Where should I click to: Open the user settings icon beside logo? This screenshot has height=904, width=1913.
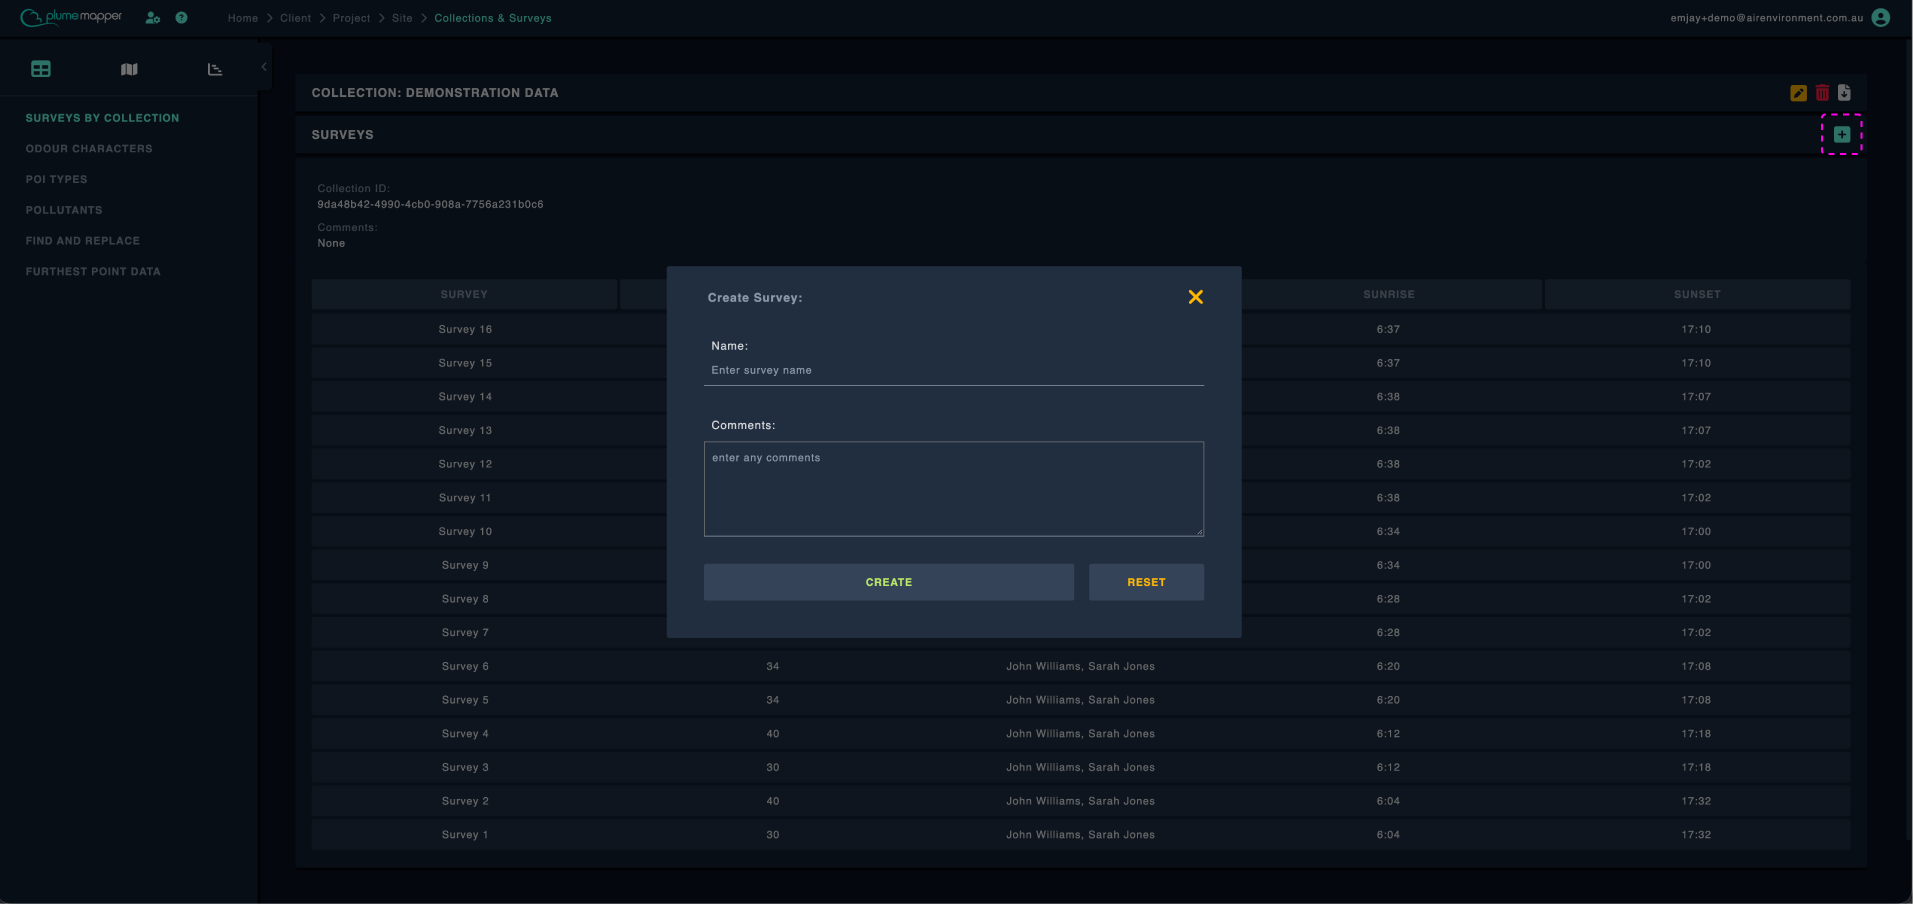point(152,18)
